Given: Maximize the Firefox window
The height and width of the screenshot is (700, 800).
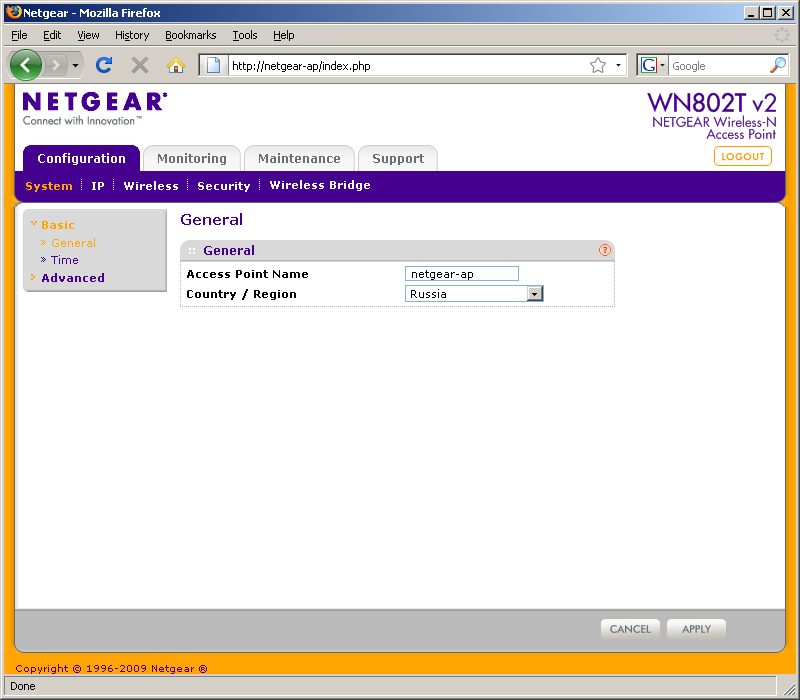Looking at the screenshot, I should point(767,13).
